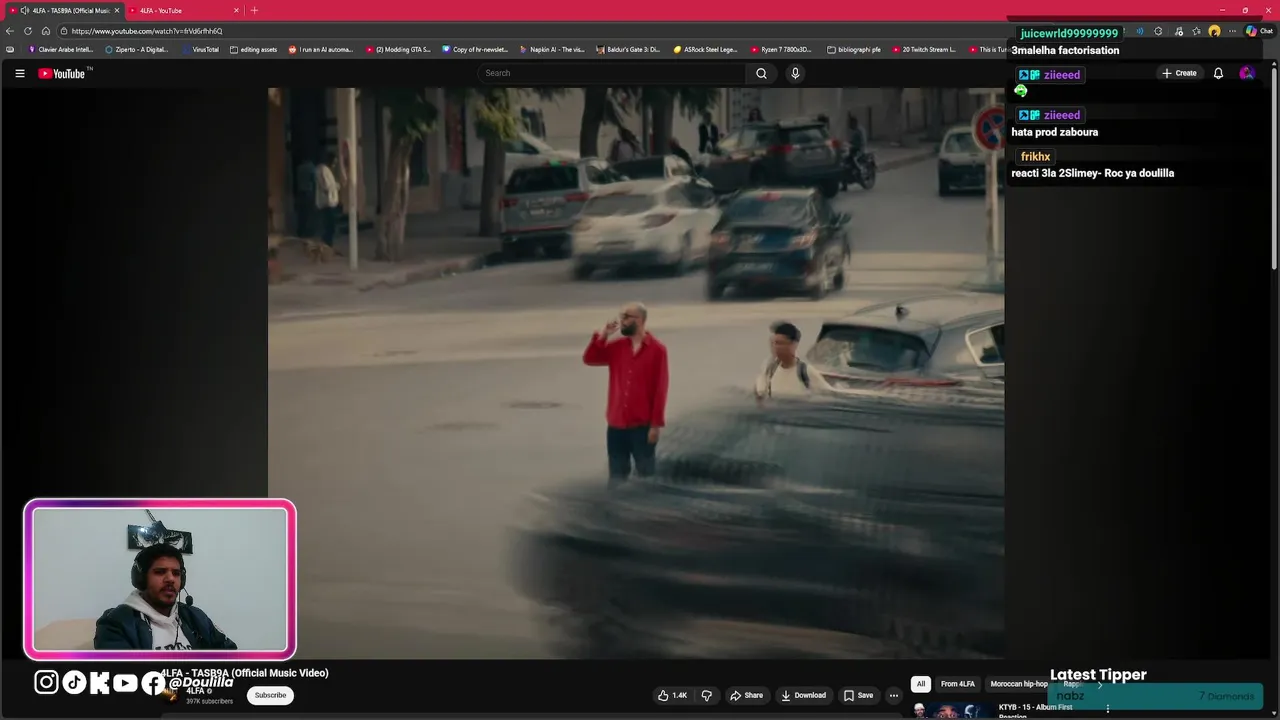Open the Baldur's Gate 3 bookmark
1280x720 pixels.
[x=628, y=49]
